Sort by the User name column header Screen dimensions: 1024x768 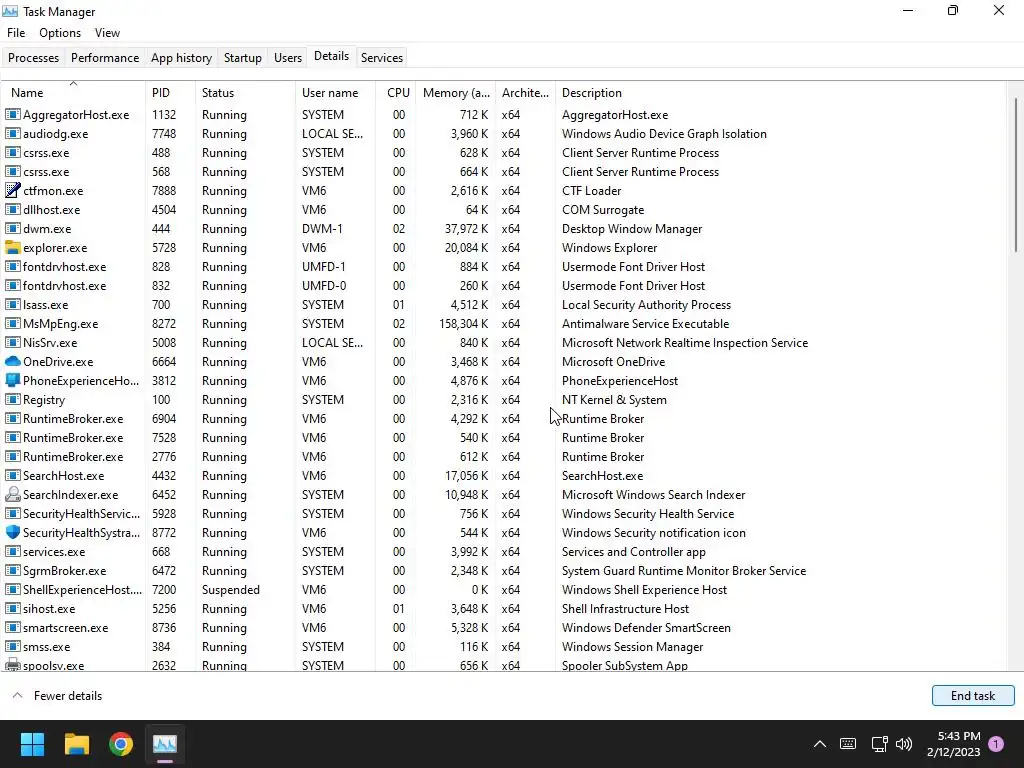(x=335, y=93)
